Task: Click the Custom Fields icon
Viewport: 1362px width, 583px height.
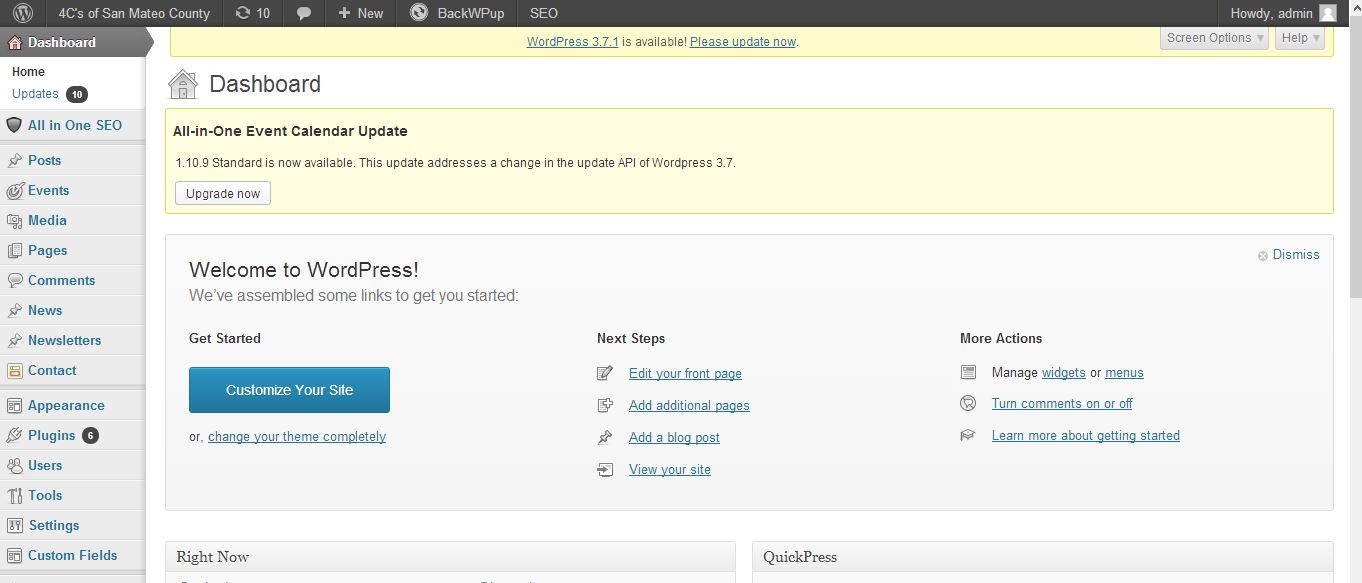Action: tap(14, 555)
